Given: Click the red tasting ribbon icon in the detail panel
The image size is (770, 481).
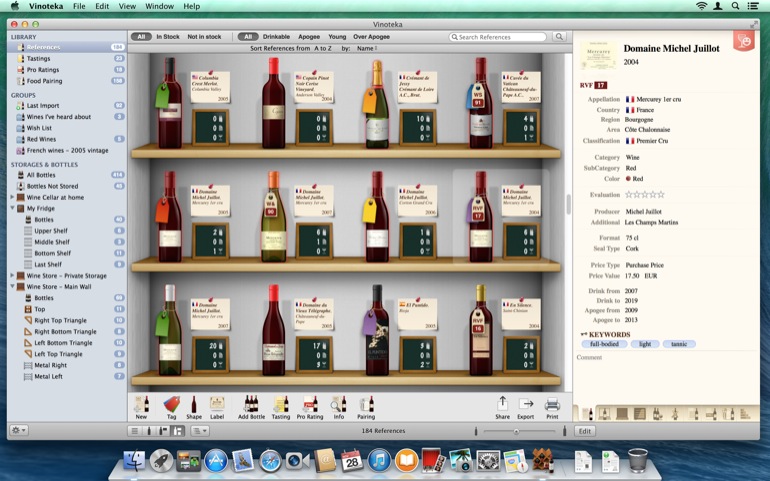Looking at the screenshot, I should (744, 41).
